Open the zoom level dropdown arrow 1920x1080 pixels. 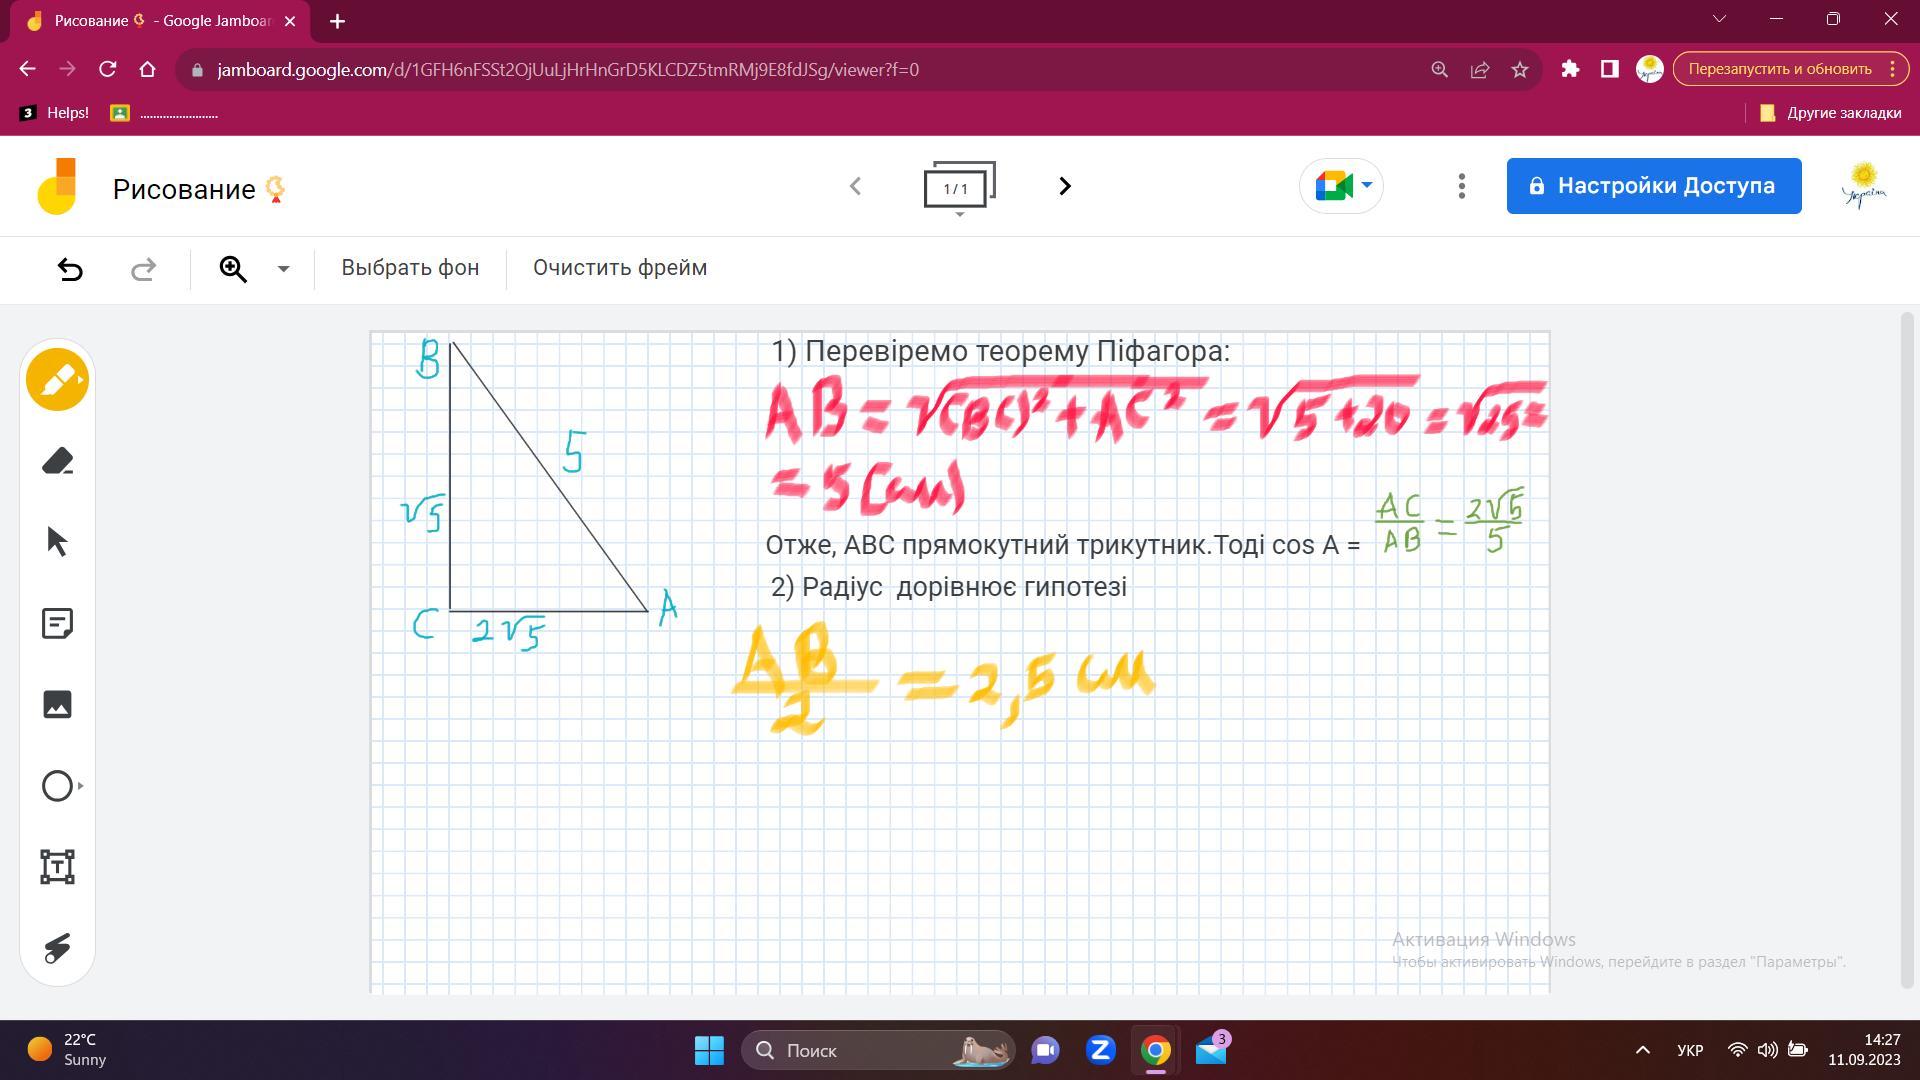[283, 269]
